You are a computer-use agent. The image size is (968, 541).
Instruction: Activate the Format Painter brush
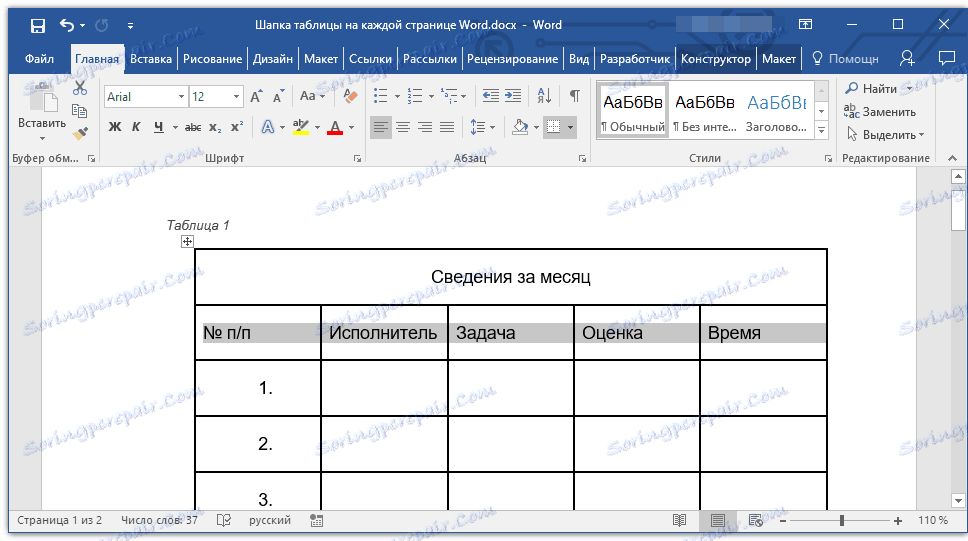pyautogui.click(x=80, y=133)
